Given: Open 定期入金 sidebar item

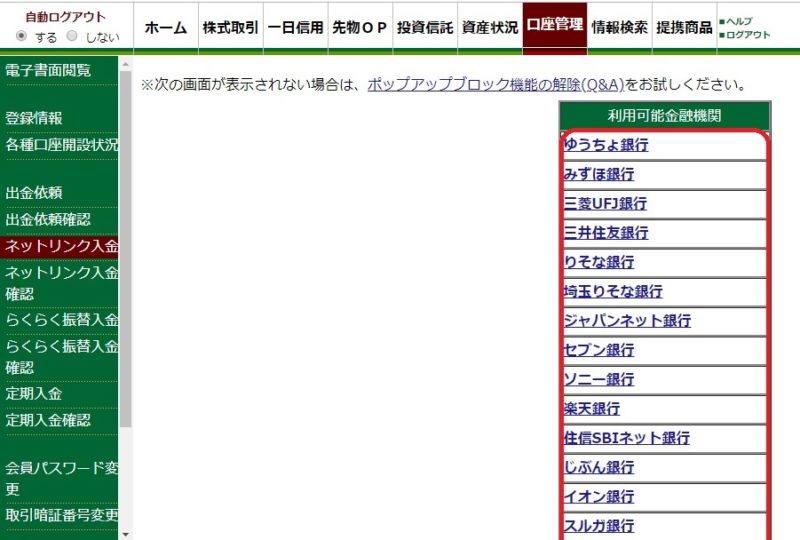Looking at the screenshot, I should pyautogui.click(x=34, y=394).
